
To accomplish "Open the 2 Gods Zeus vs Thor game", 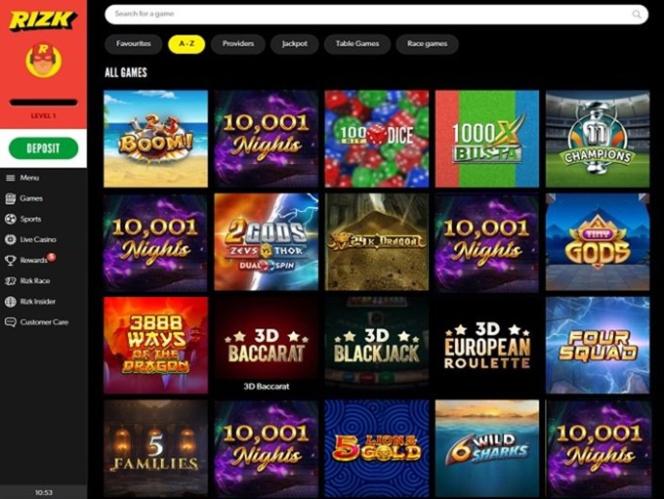I will (266, 242).
